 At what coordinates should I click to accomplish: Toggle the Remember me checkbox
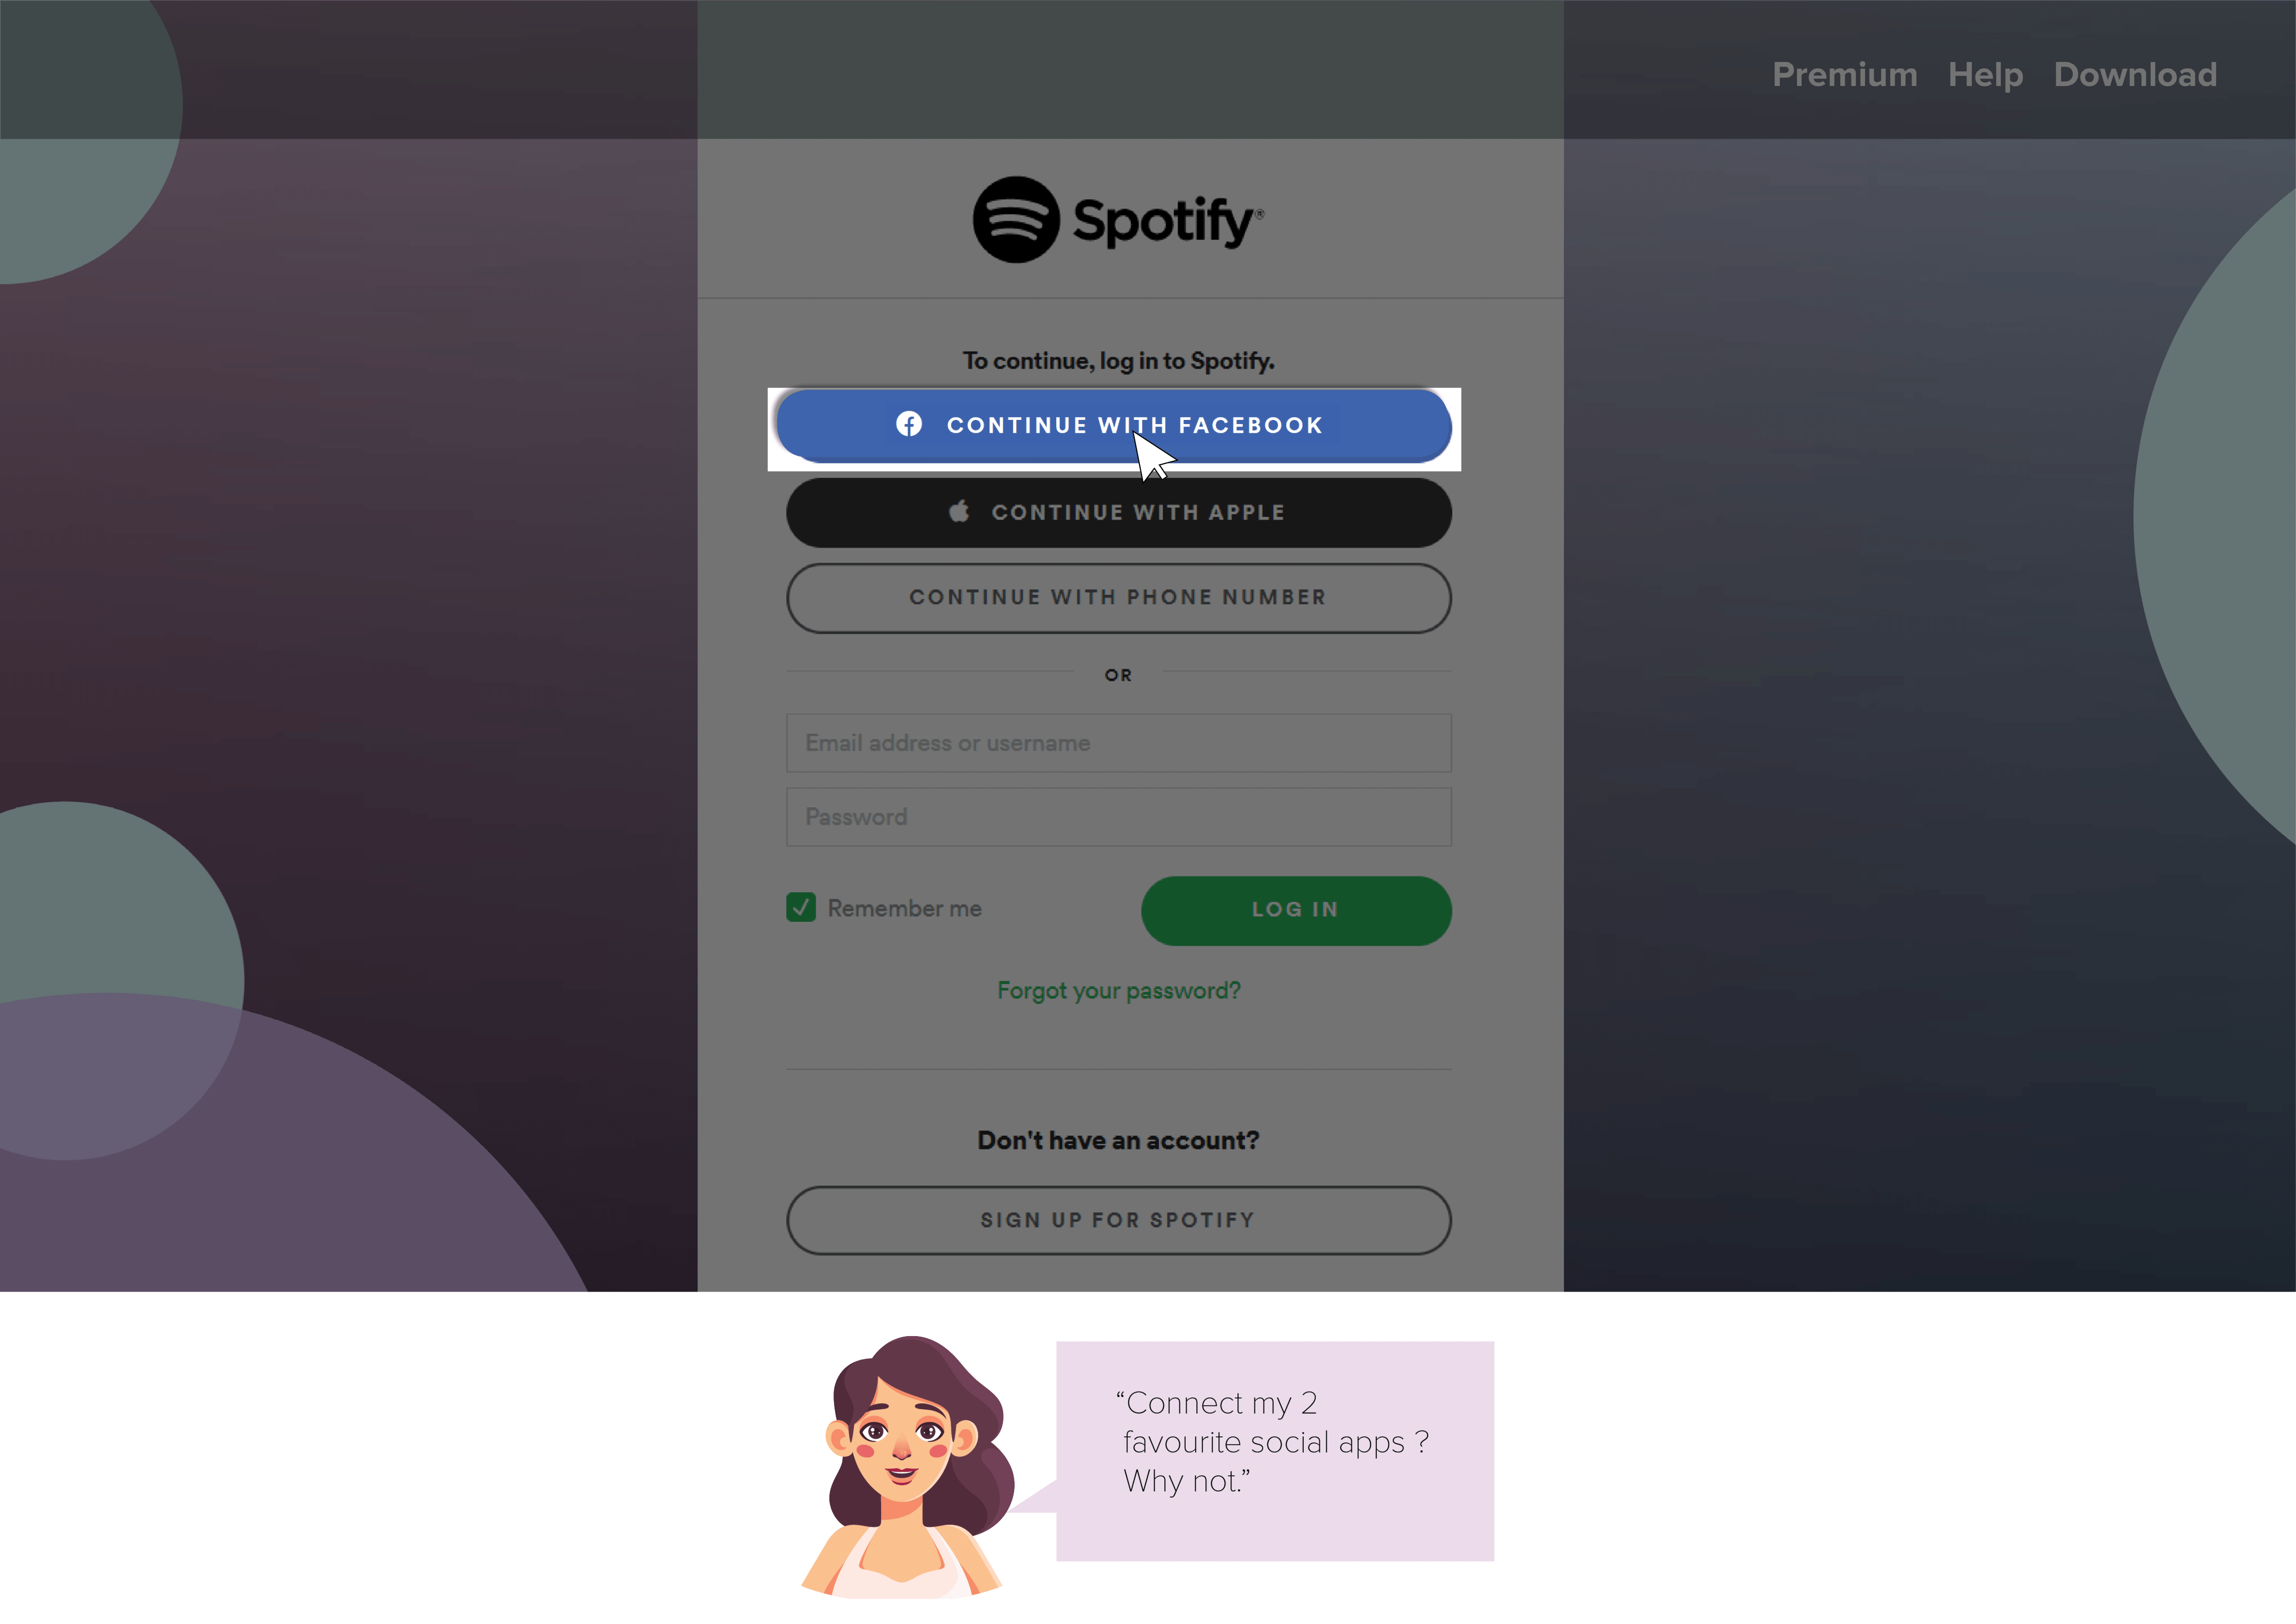(801, 907)
